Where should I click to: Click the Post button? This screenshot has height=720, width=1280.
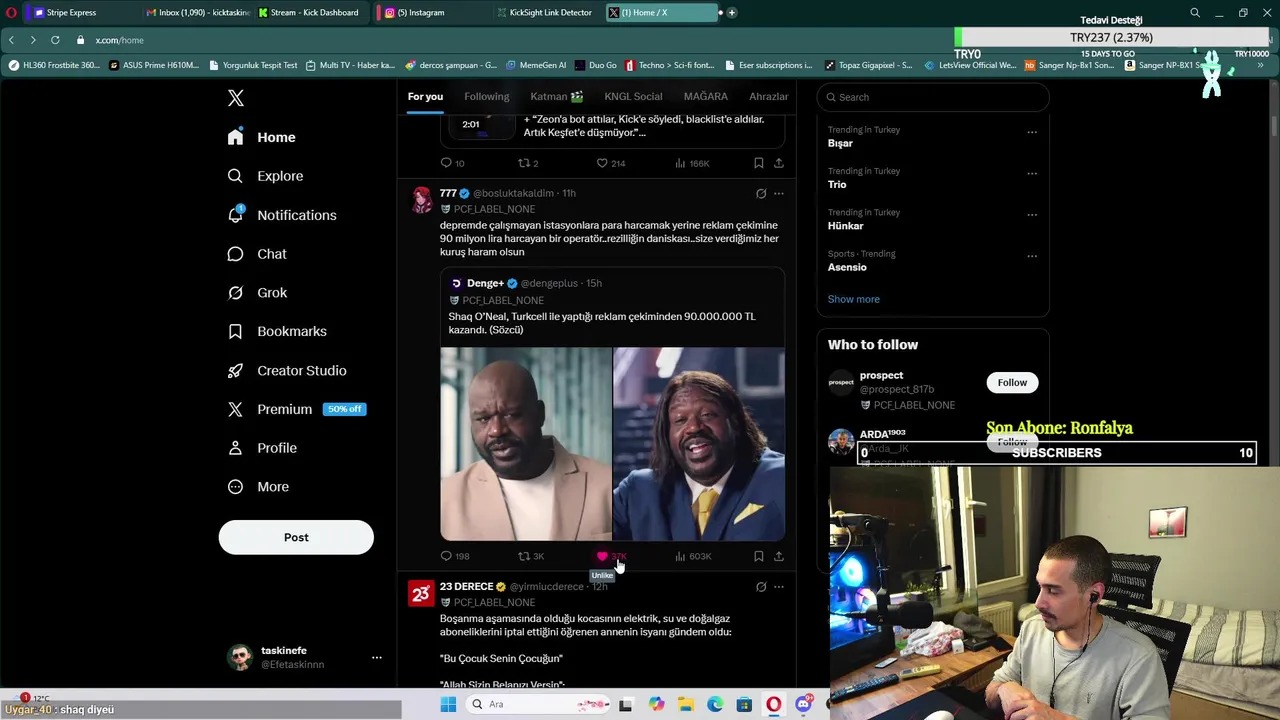[x=296, y=537]
